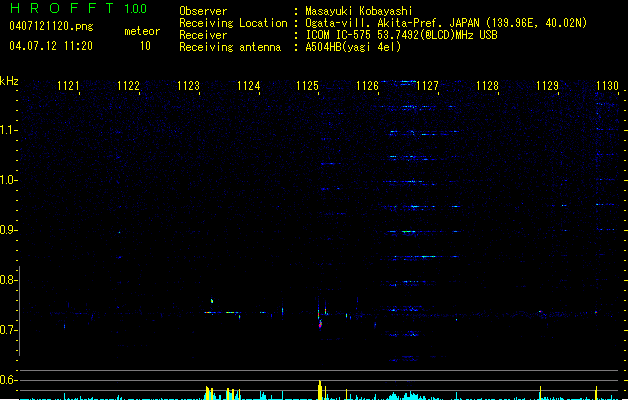This screenshot has width=629, height=400.
Task: Click the kHz axis unit label
Action: [x=9, y=81]
